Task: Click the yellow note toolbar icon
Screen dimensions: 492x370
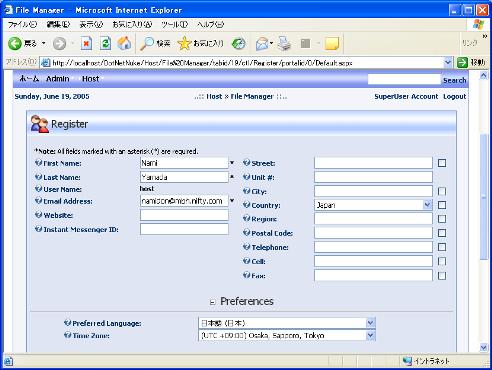Action: pyautogui.click(x=332, y=44)
